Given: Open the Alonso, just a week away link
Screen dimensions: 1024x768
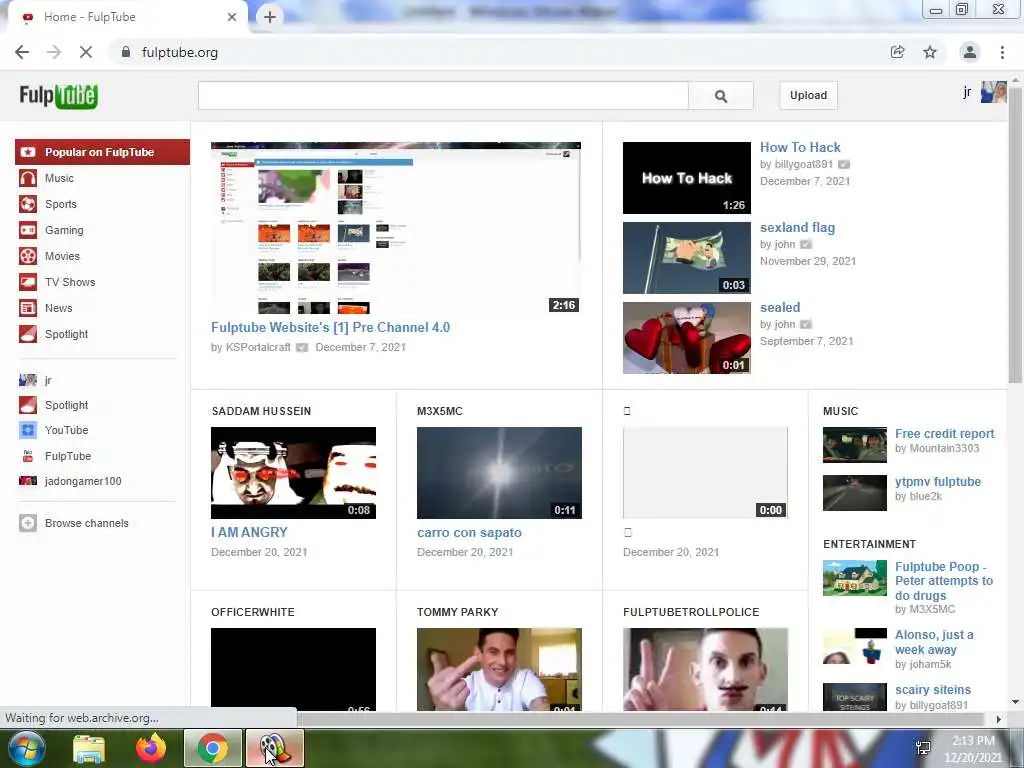Looking at the screenshot, I should 934,642.
